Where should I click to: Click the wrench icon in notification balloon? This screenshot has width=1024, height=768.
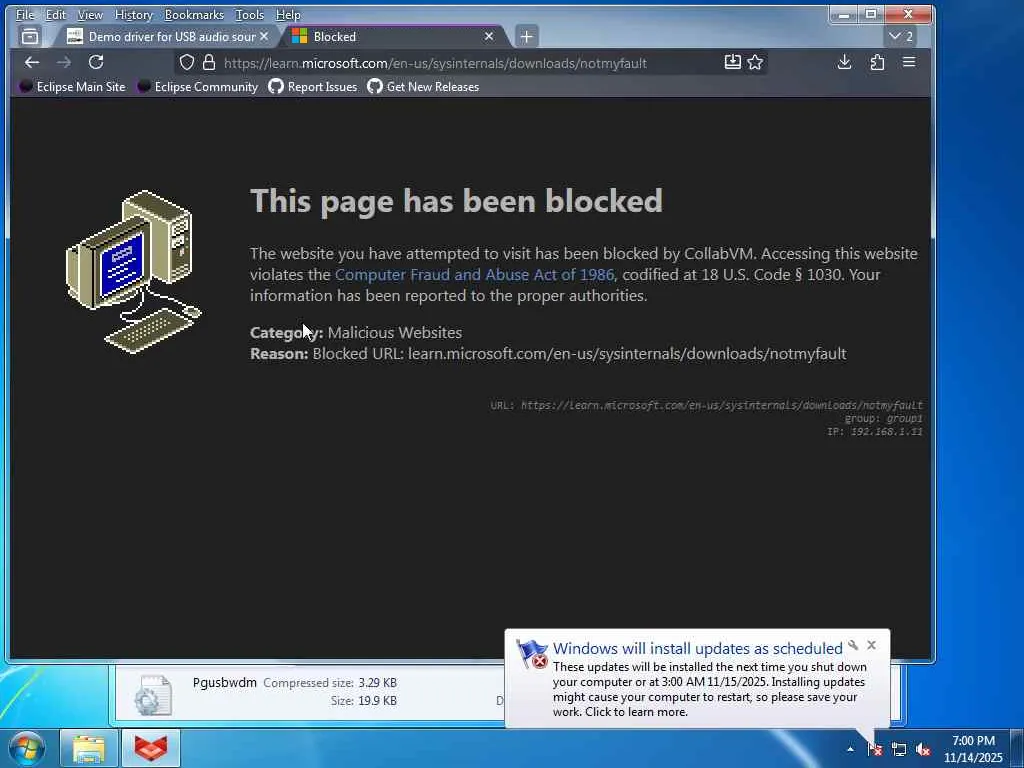(x=853, y=645)
